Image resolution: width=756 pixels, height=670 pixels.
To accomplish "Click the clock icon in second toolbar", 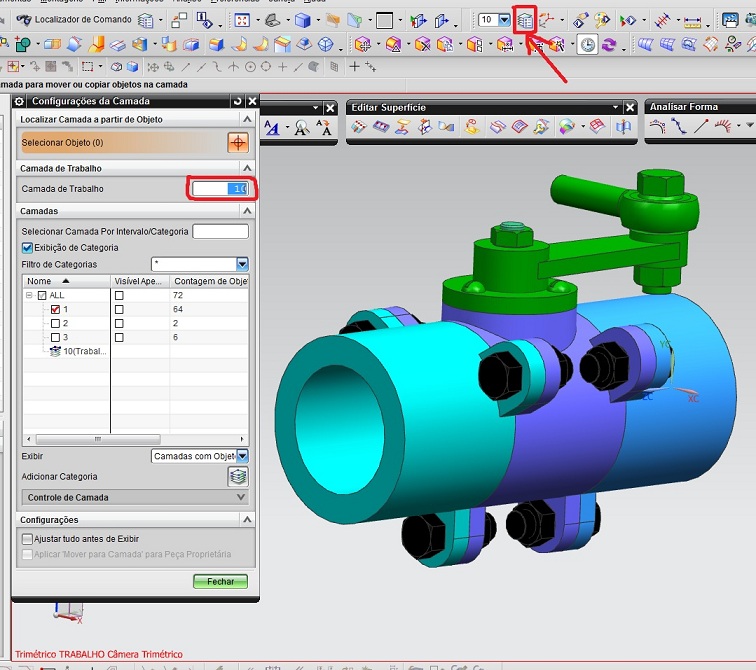I will coord(588,45).
